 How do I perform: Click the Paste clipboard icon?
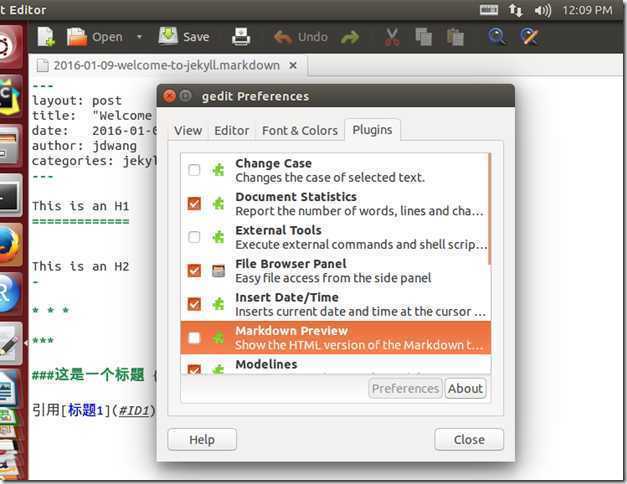click(x=455, y=37)
